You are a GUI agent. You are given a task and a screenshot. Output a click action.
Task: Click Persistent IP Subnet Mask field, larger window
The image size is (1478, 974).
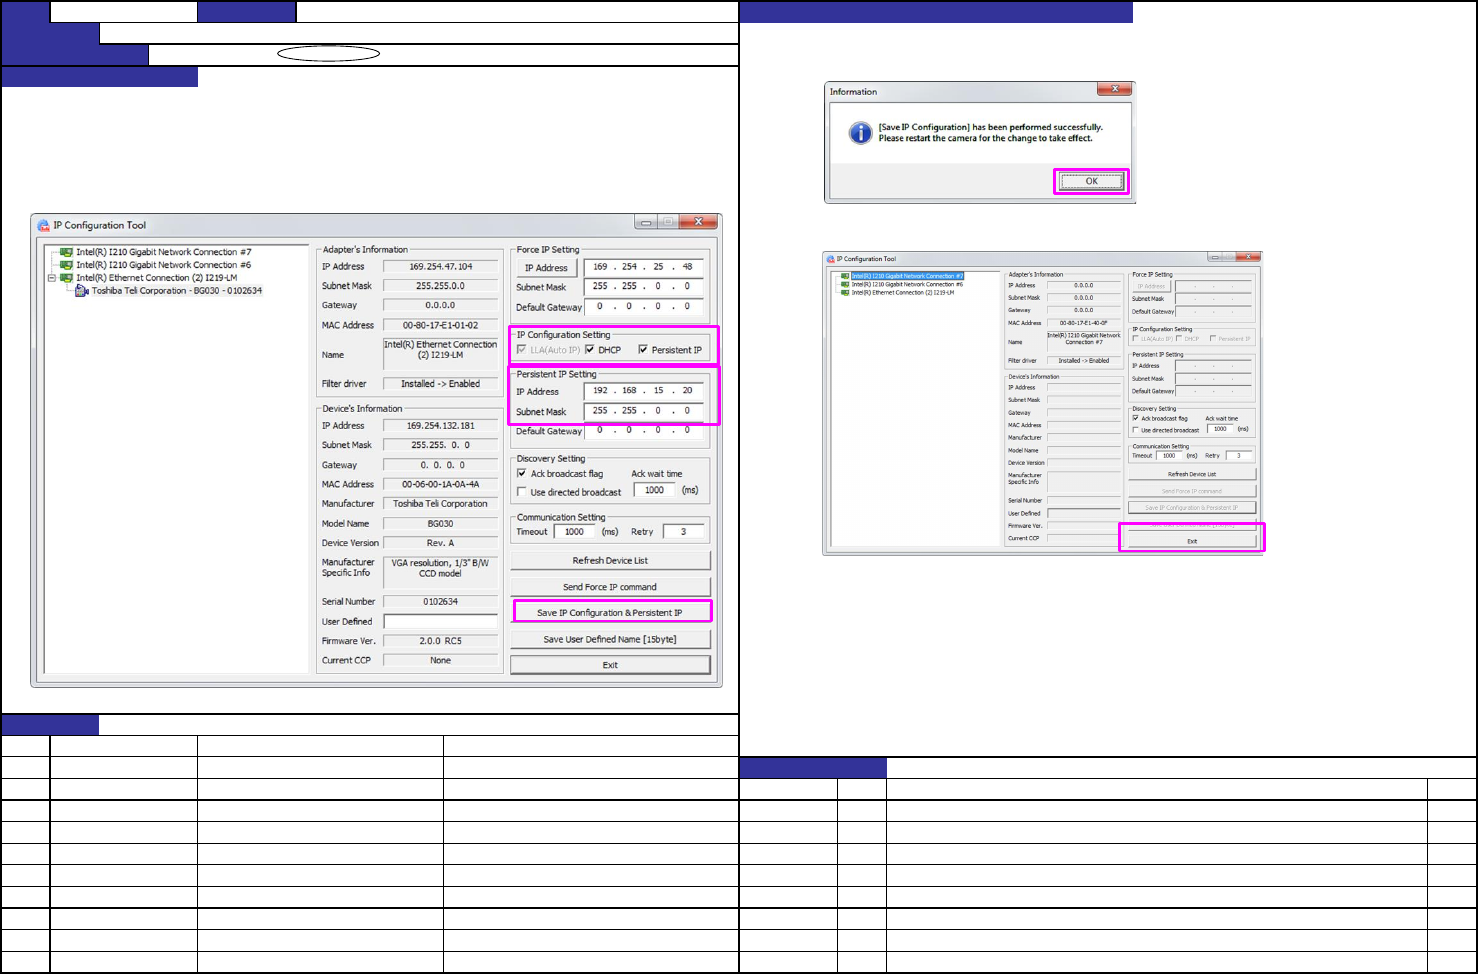pos(644,411)
